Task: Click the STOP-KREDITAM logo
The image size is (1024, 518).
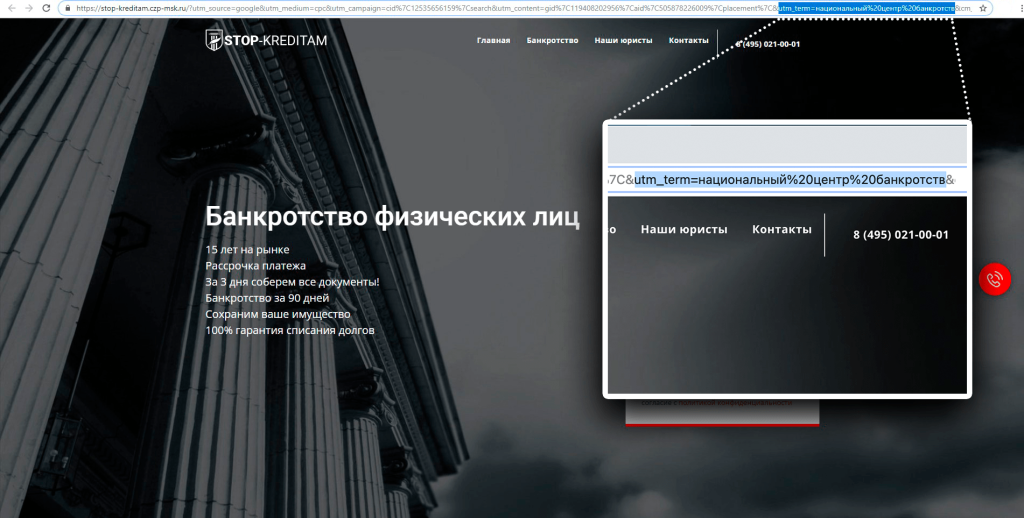Action: pyautogui.click(x=266, y=40)
